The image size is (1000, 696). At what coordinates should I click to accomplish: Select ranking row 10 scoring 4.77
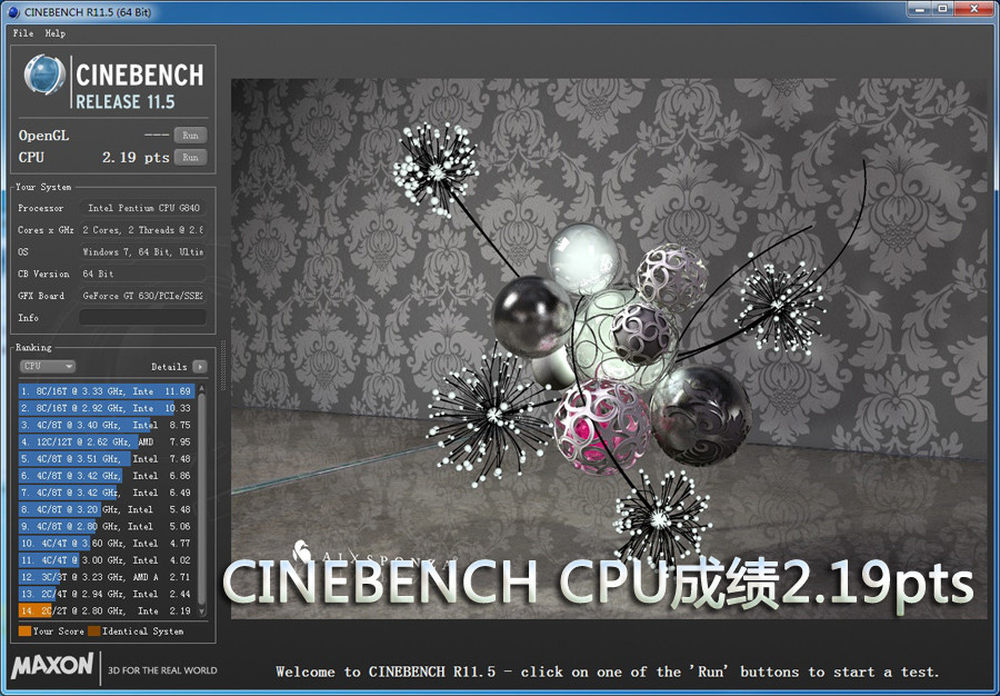[x=107, y=543]
